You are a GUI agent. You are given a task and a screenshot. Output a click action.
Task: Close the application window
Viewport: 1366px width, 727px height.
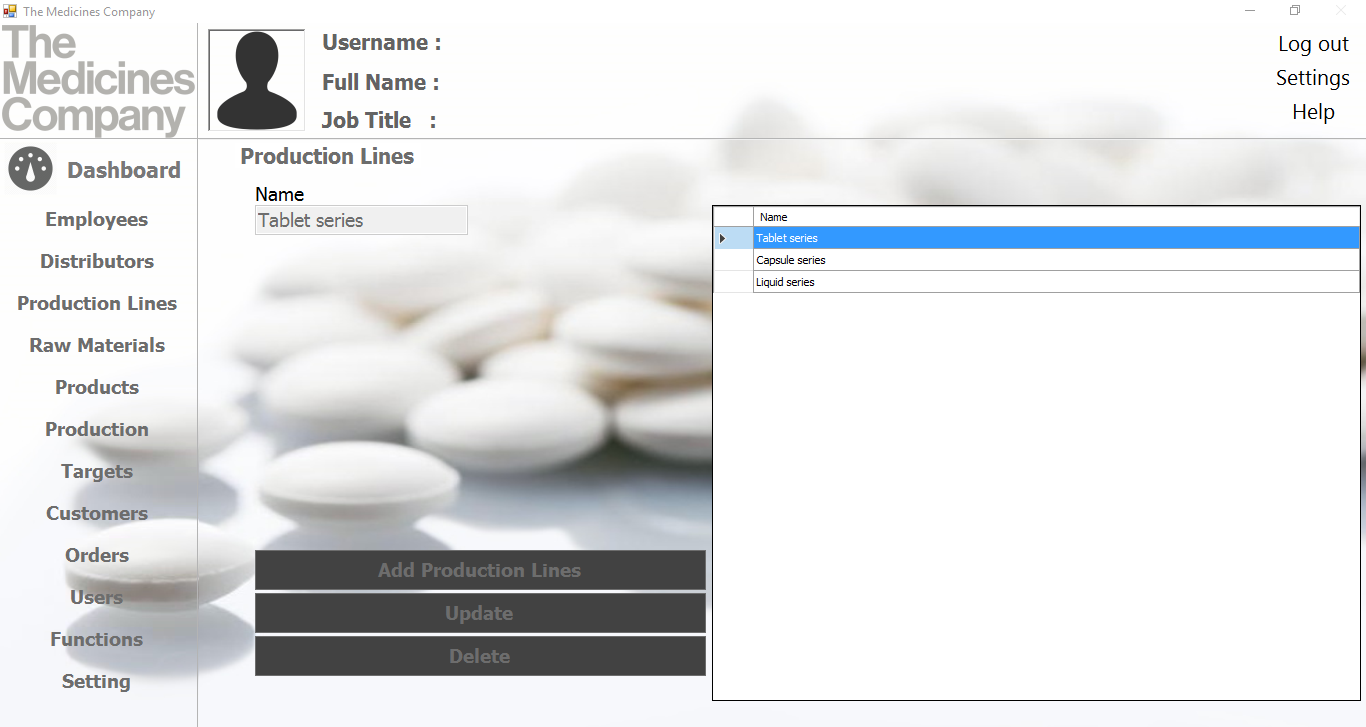coord(1341,11)
